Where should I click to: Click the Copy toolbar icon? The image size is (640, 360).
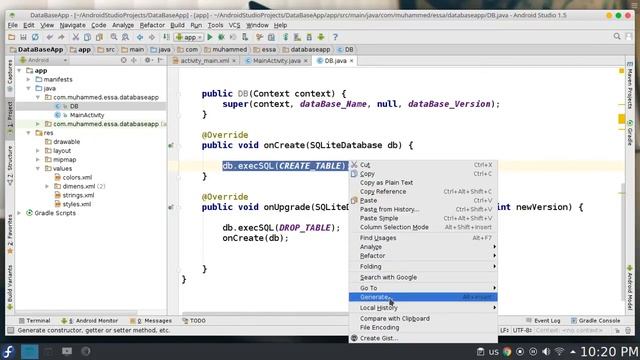point(87,37)
